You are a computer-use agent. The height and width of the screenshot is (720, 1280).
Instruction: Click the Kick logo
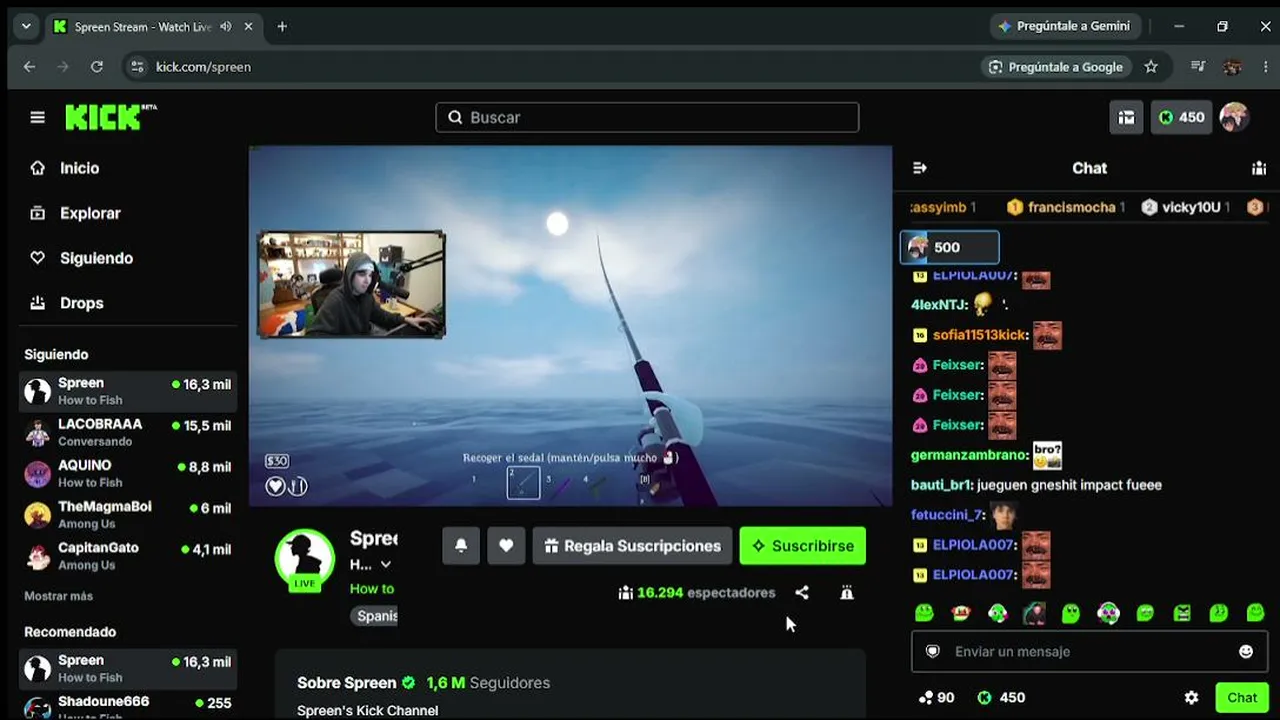tap(111, 117)
